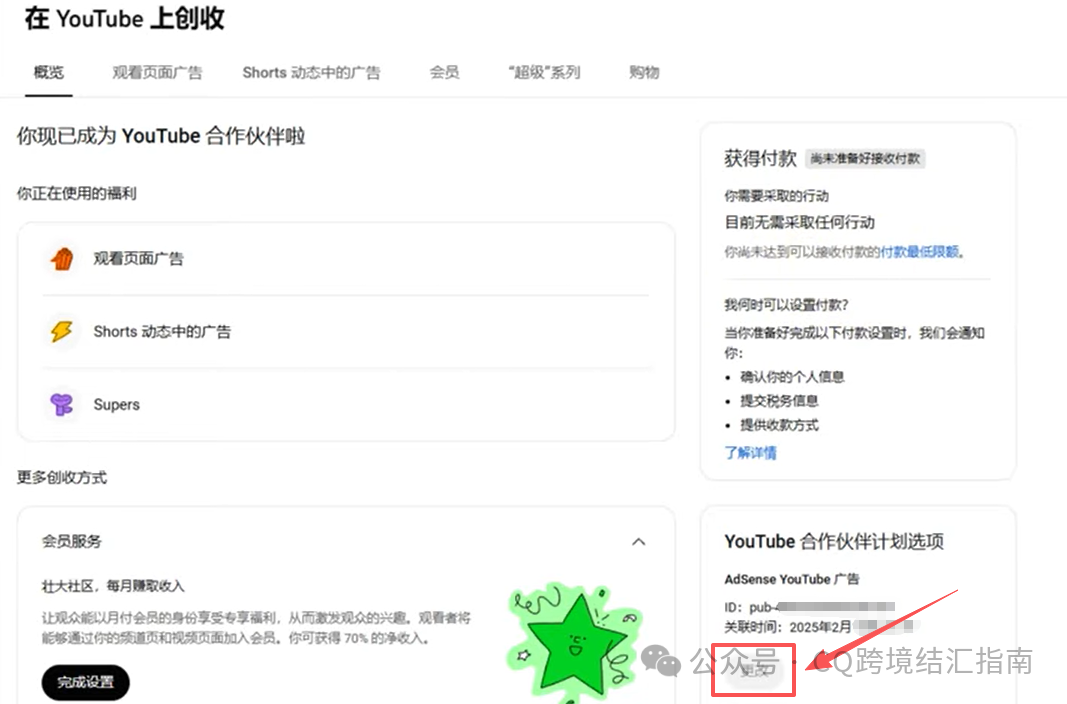Image resolution: width=1067 pixels, height=704 pixels.
Task: Switch to the Shorts 动态中的广告 tab
Action: 311,72
